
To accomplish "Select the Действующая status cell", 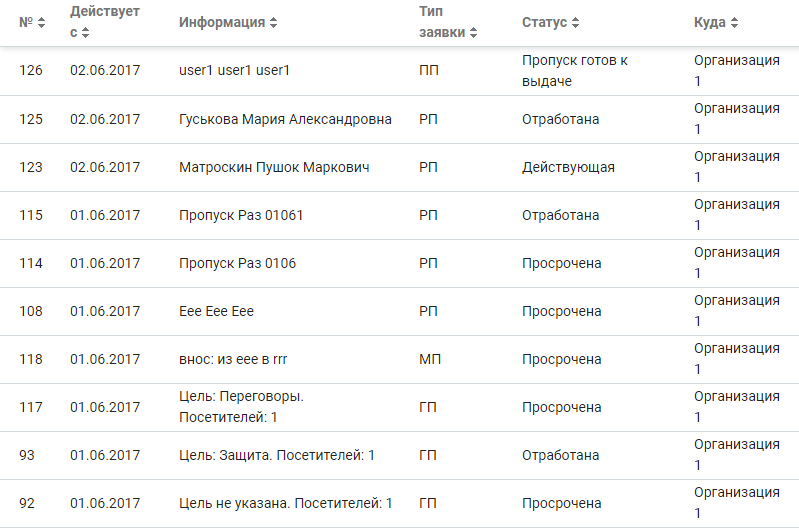I will click(568, 167).
